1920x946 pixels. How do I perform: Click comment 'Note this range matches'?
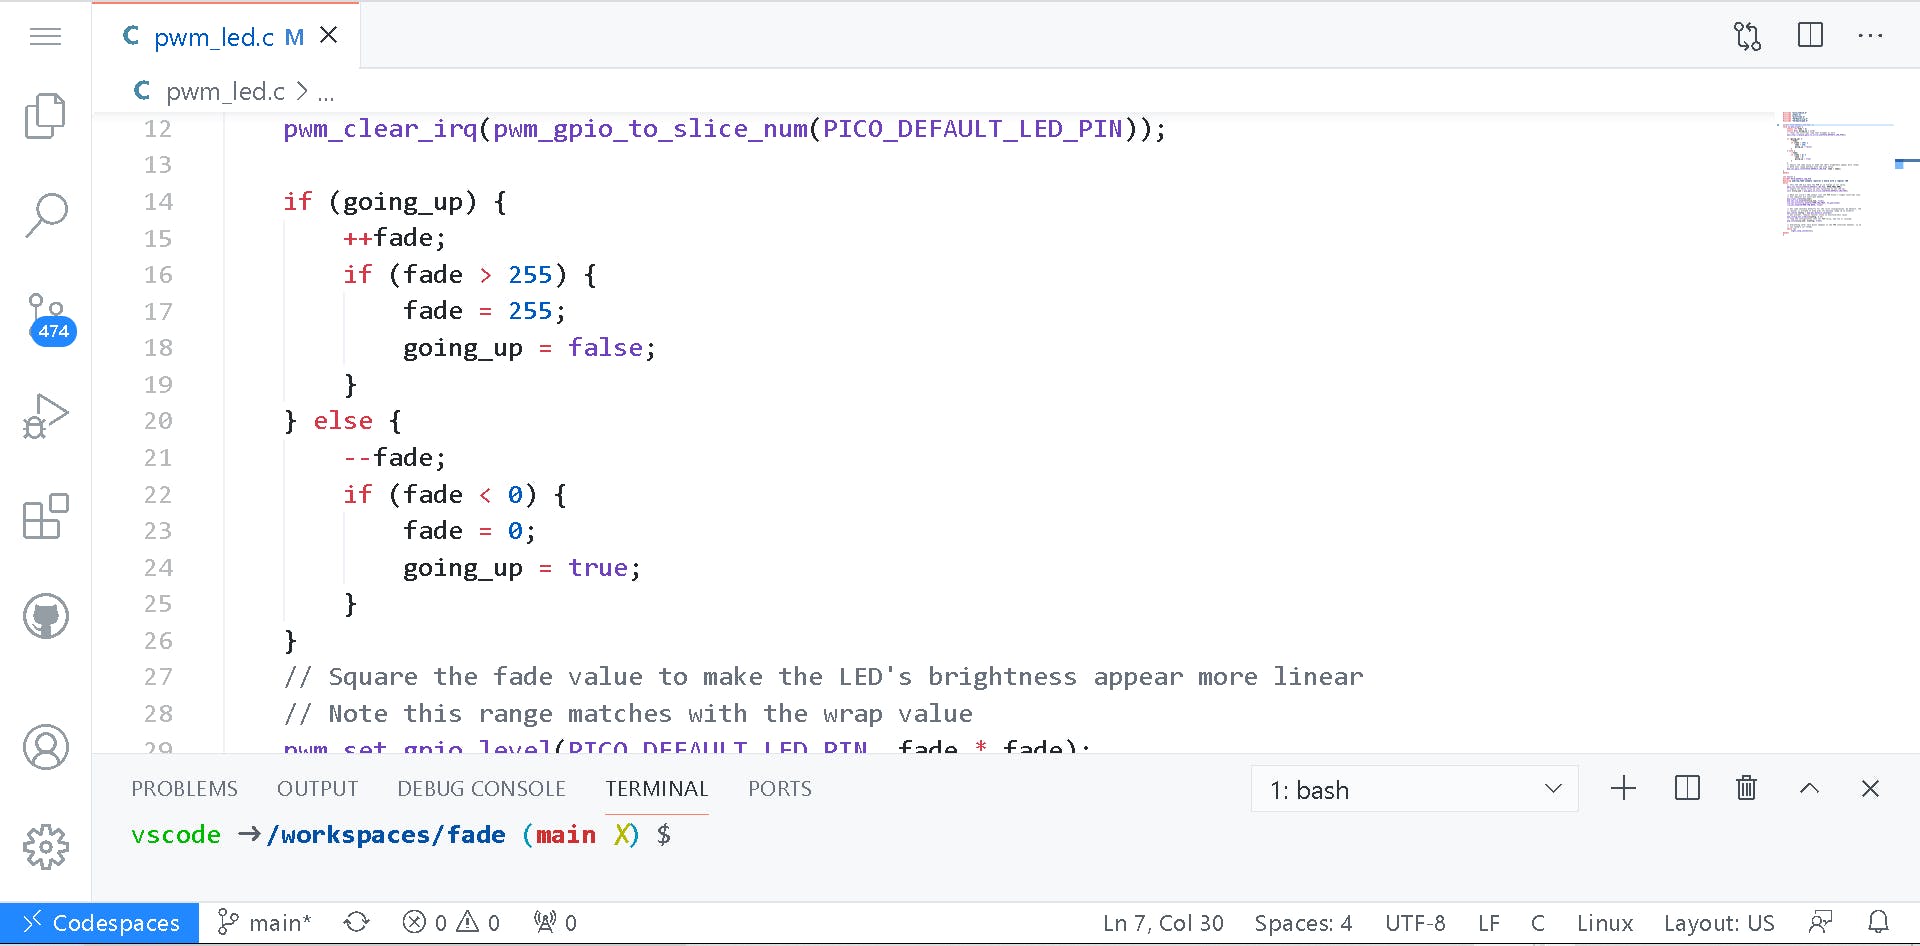(628, 714)
